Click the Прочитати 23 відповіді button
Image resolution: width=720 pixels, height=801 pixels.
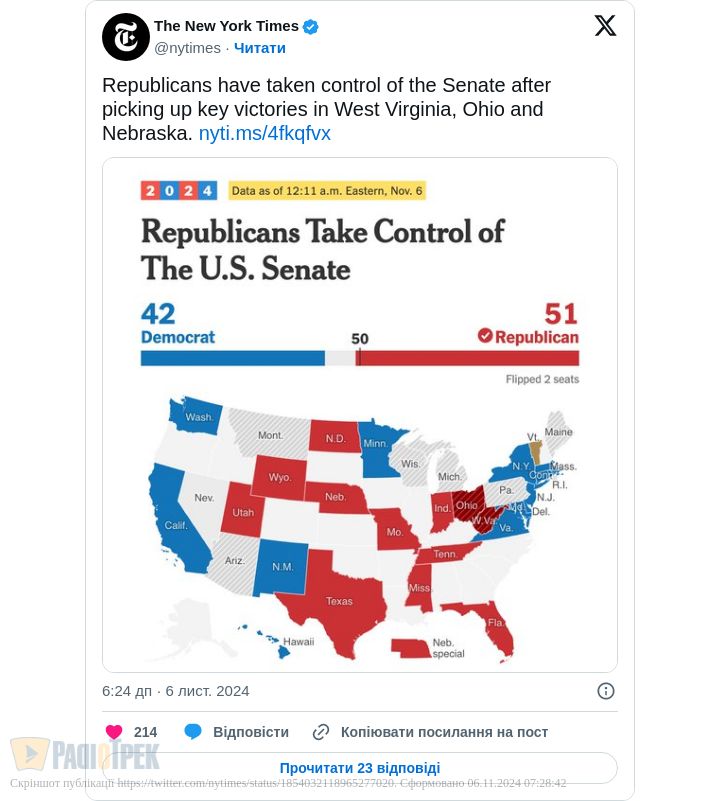tap(360, 768)
